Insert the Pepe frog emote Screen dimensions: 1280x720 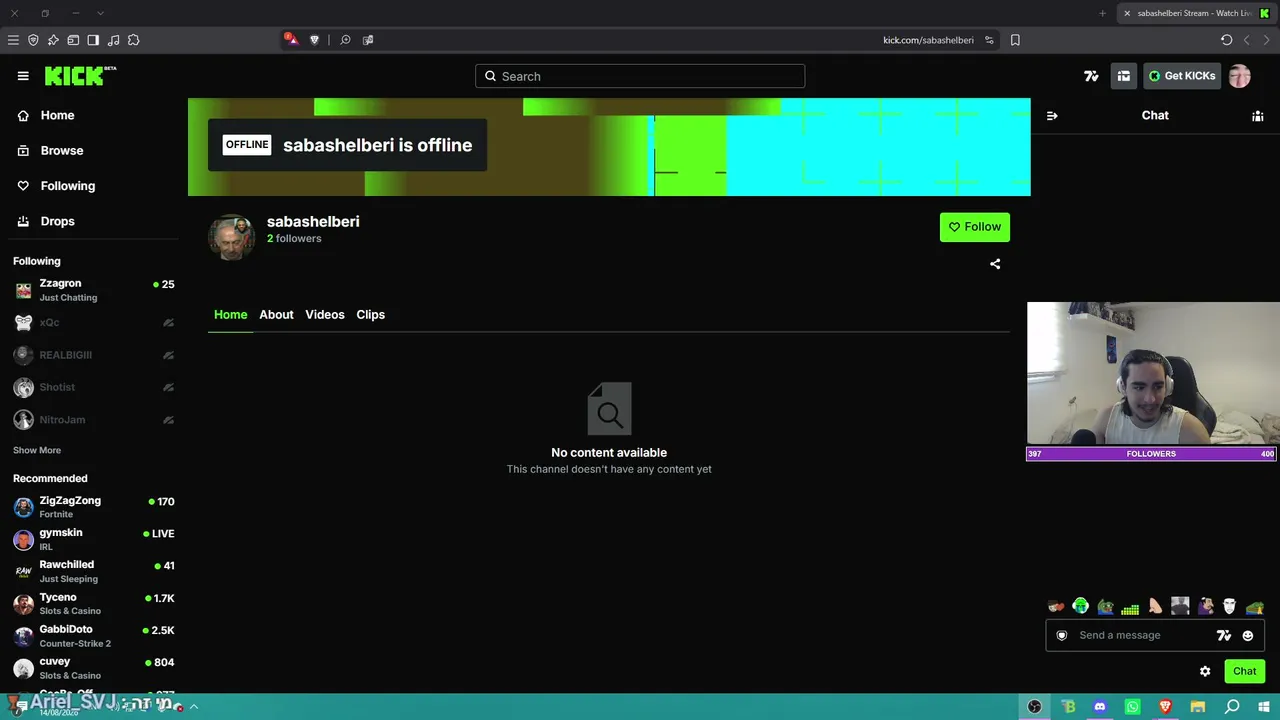[x=1105, y=606]
